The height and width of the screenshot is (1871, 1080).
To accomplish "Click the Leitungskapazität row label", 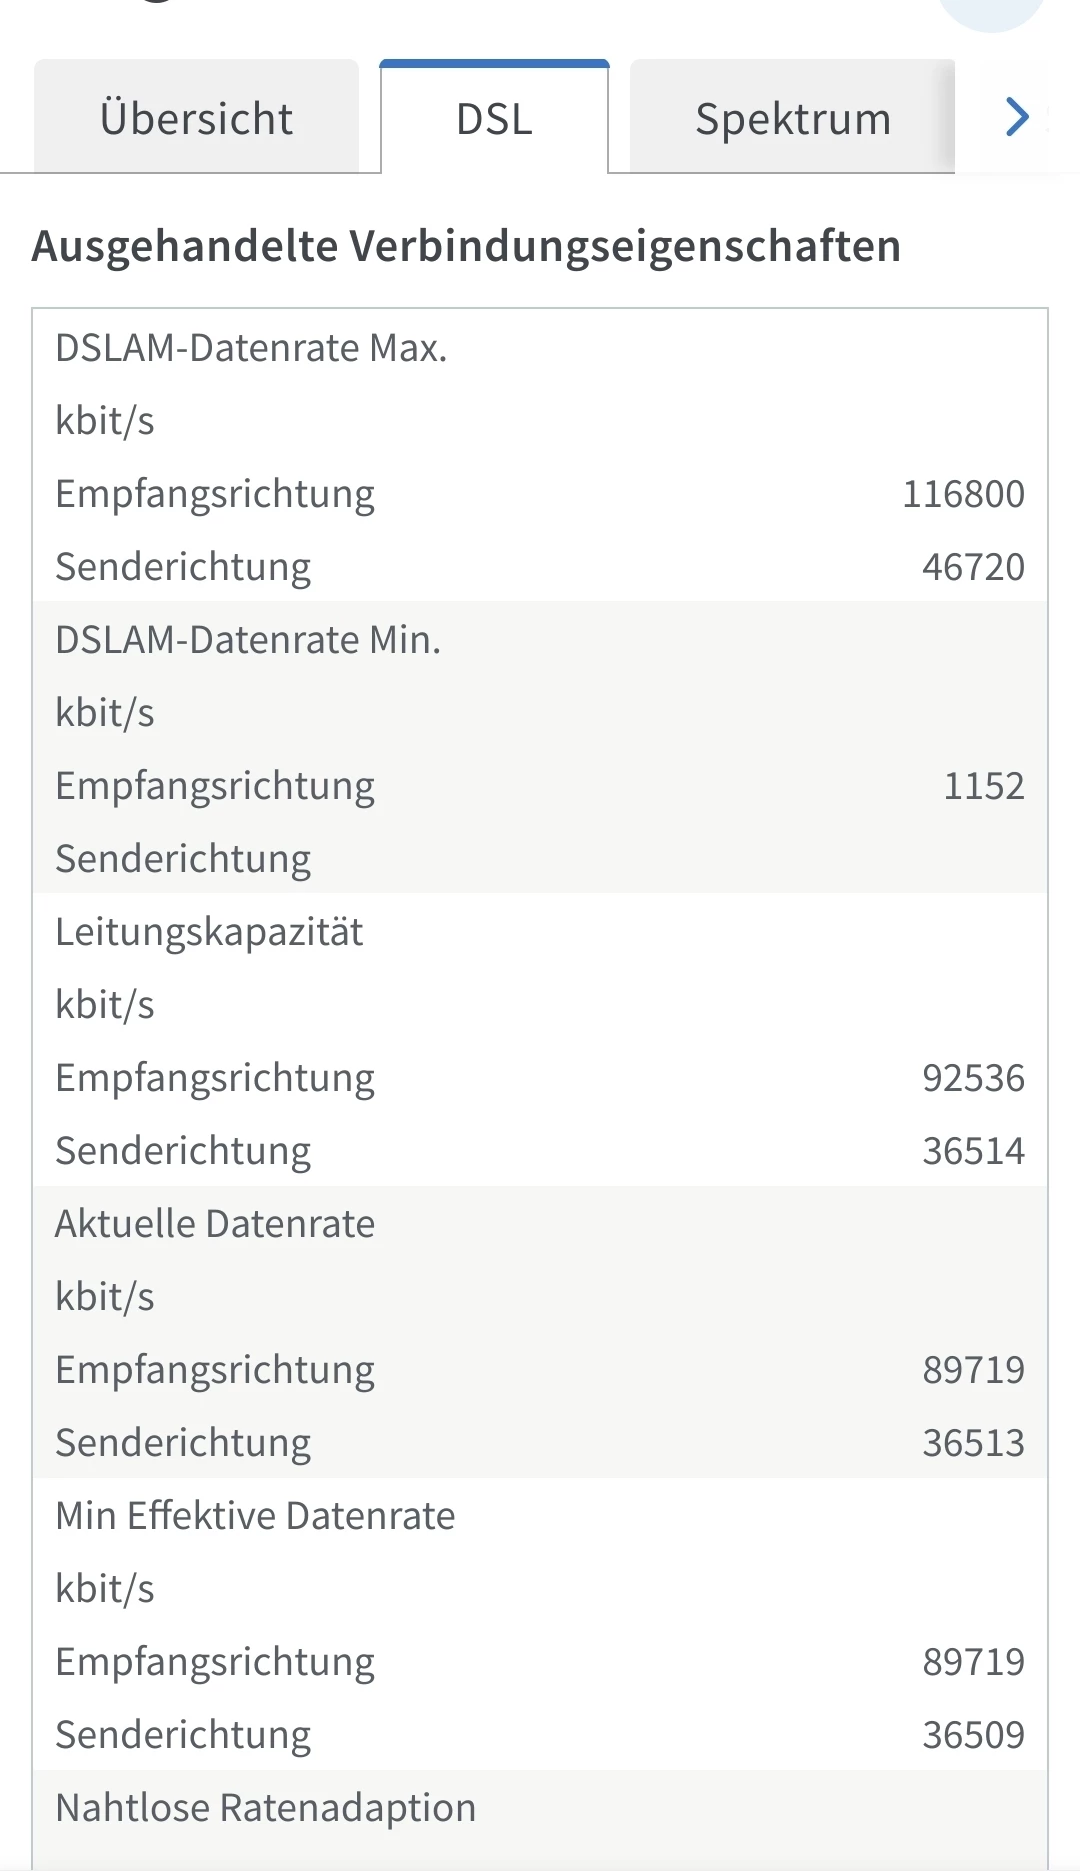I will pyautogui.click(x=209, y=932).
